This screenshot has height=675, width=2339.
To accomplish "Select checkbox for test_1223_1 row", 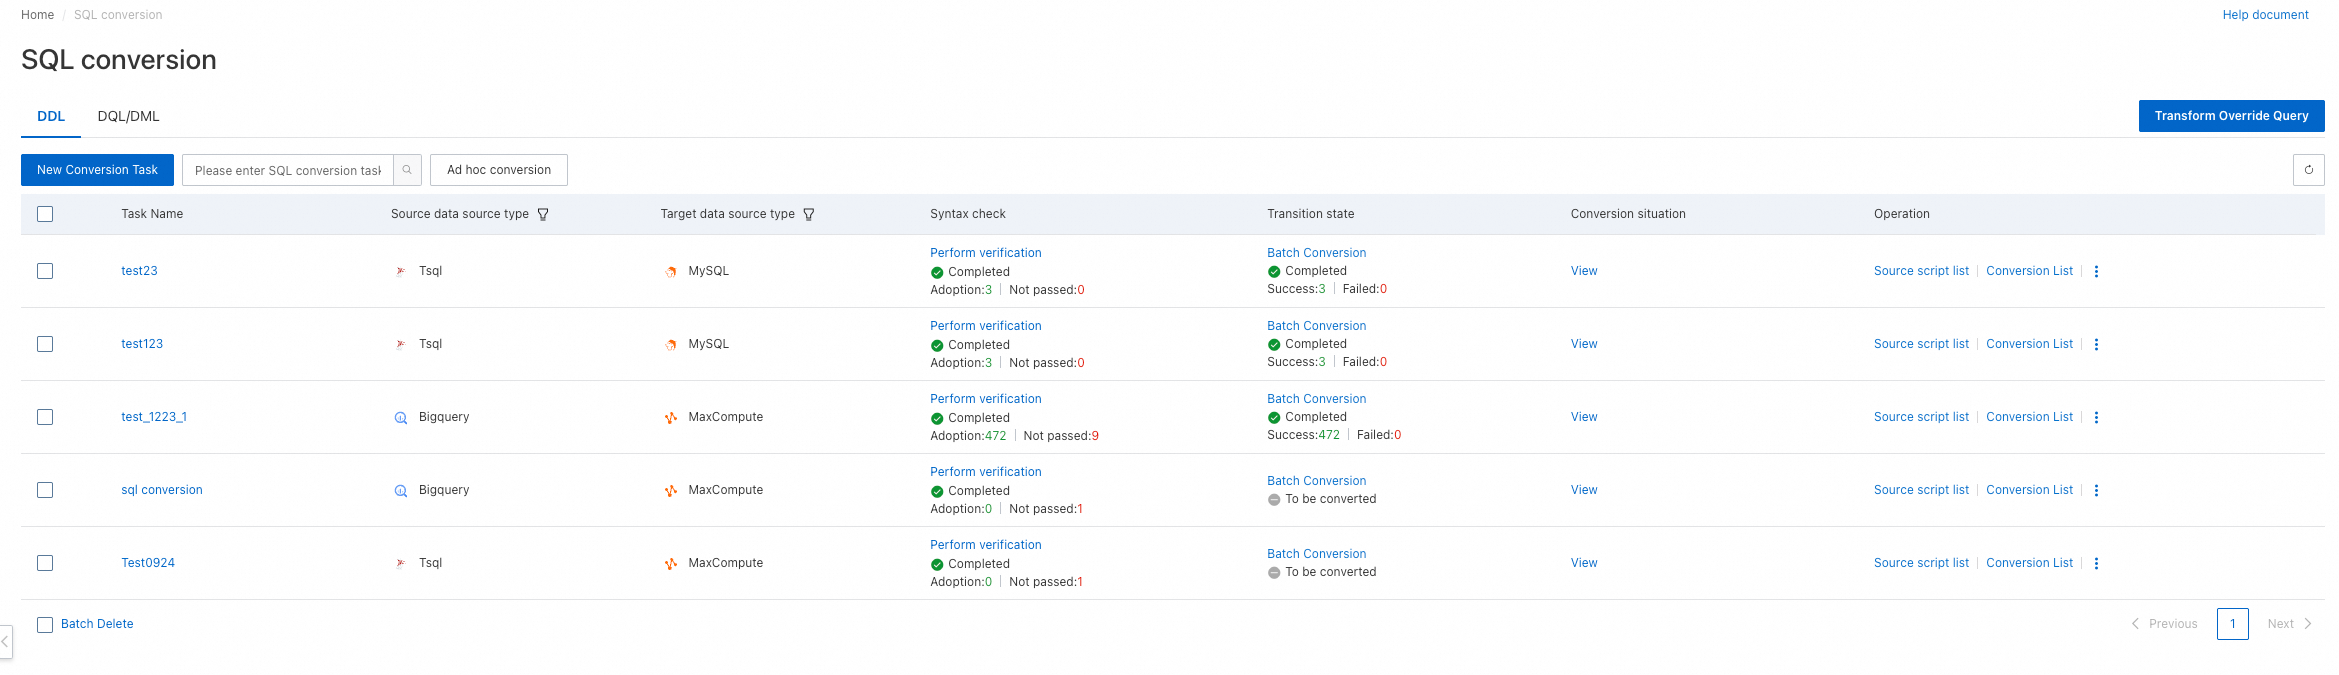I will coord(45,417).
